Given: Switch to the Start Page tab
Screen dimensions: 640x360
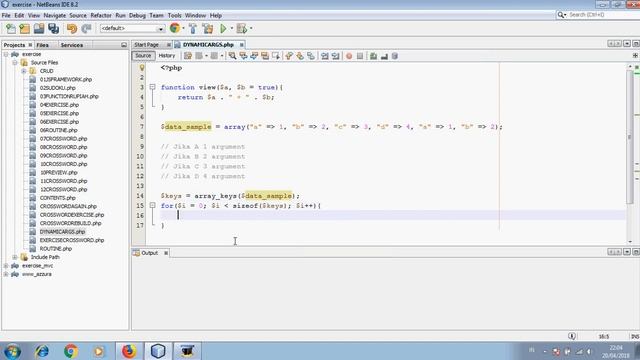Looking at the screenshot, I should pos(147,44).
